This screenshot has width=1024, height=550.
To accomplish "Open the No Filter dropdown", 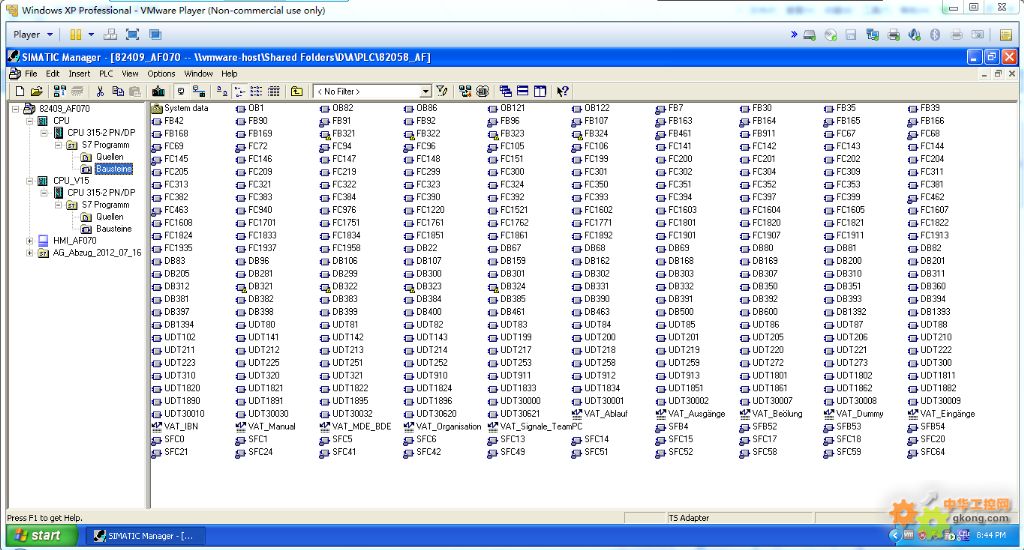I will [425, 91].
